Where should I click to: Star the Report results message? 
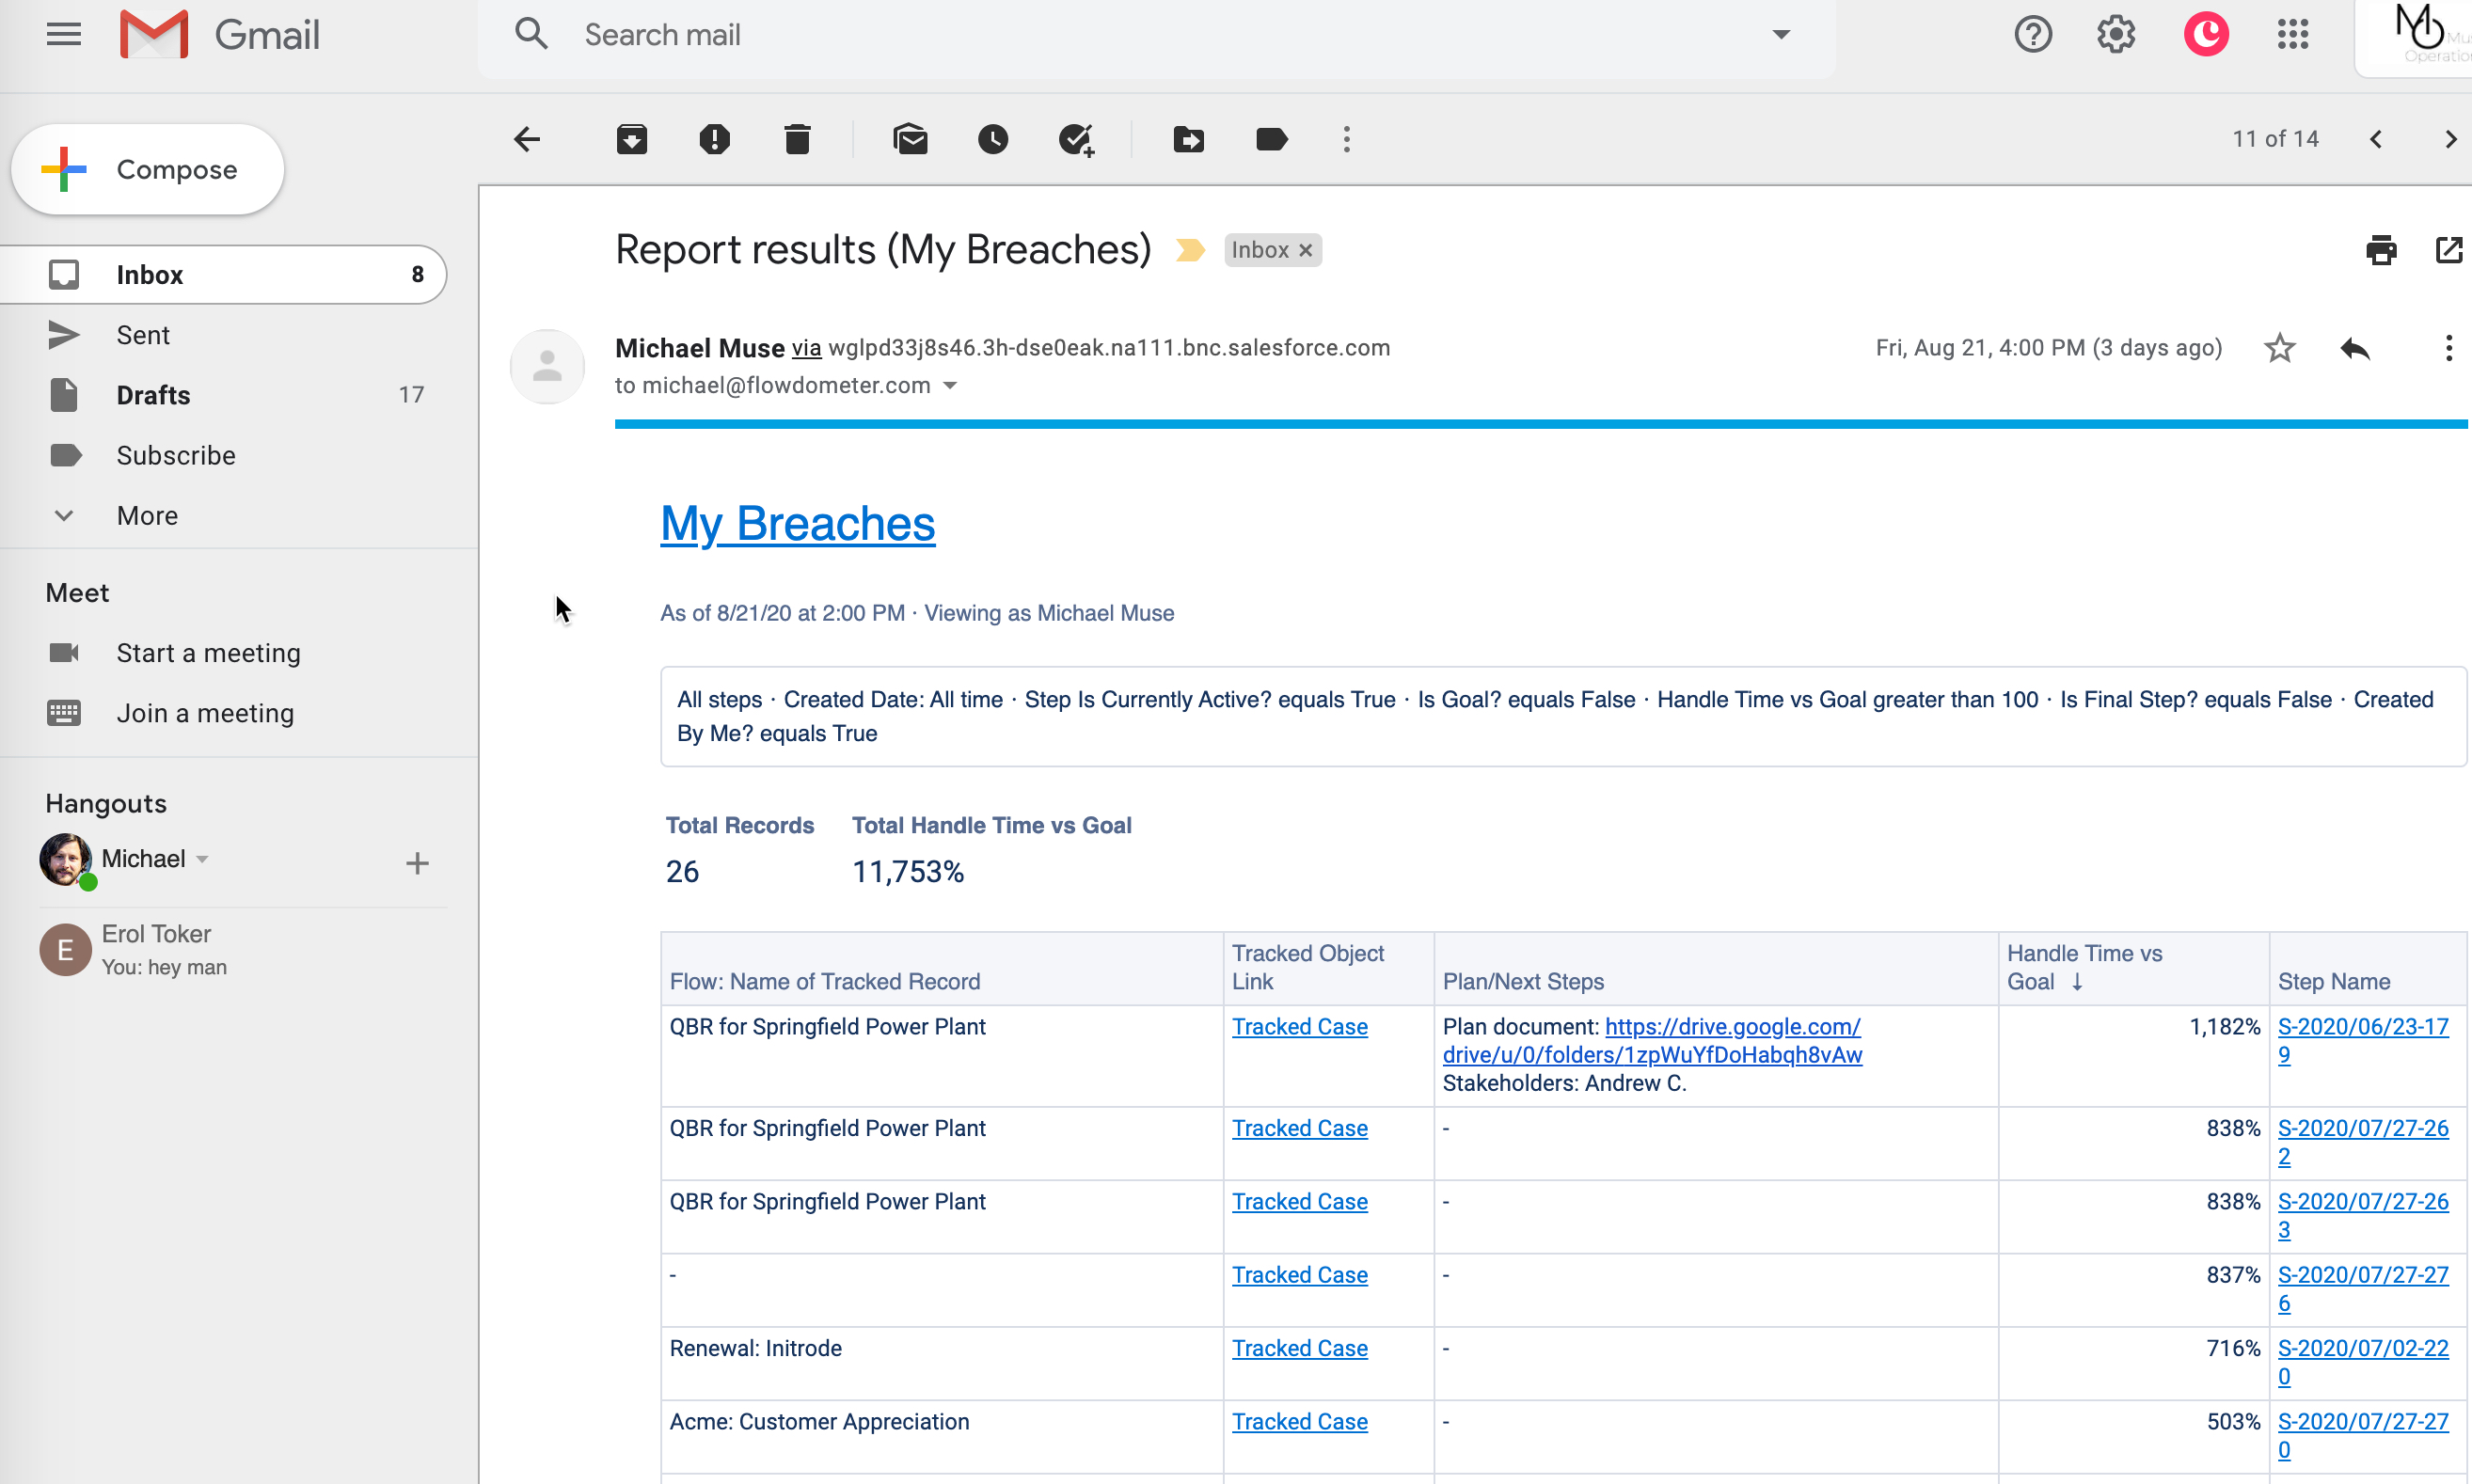point(2280,348)
